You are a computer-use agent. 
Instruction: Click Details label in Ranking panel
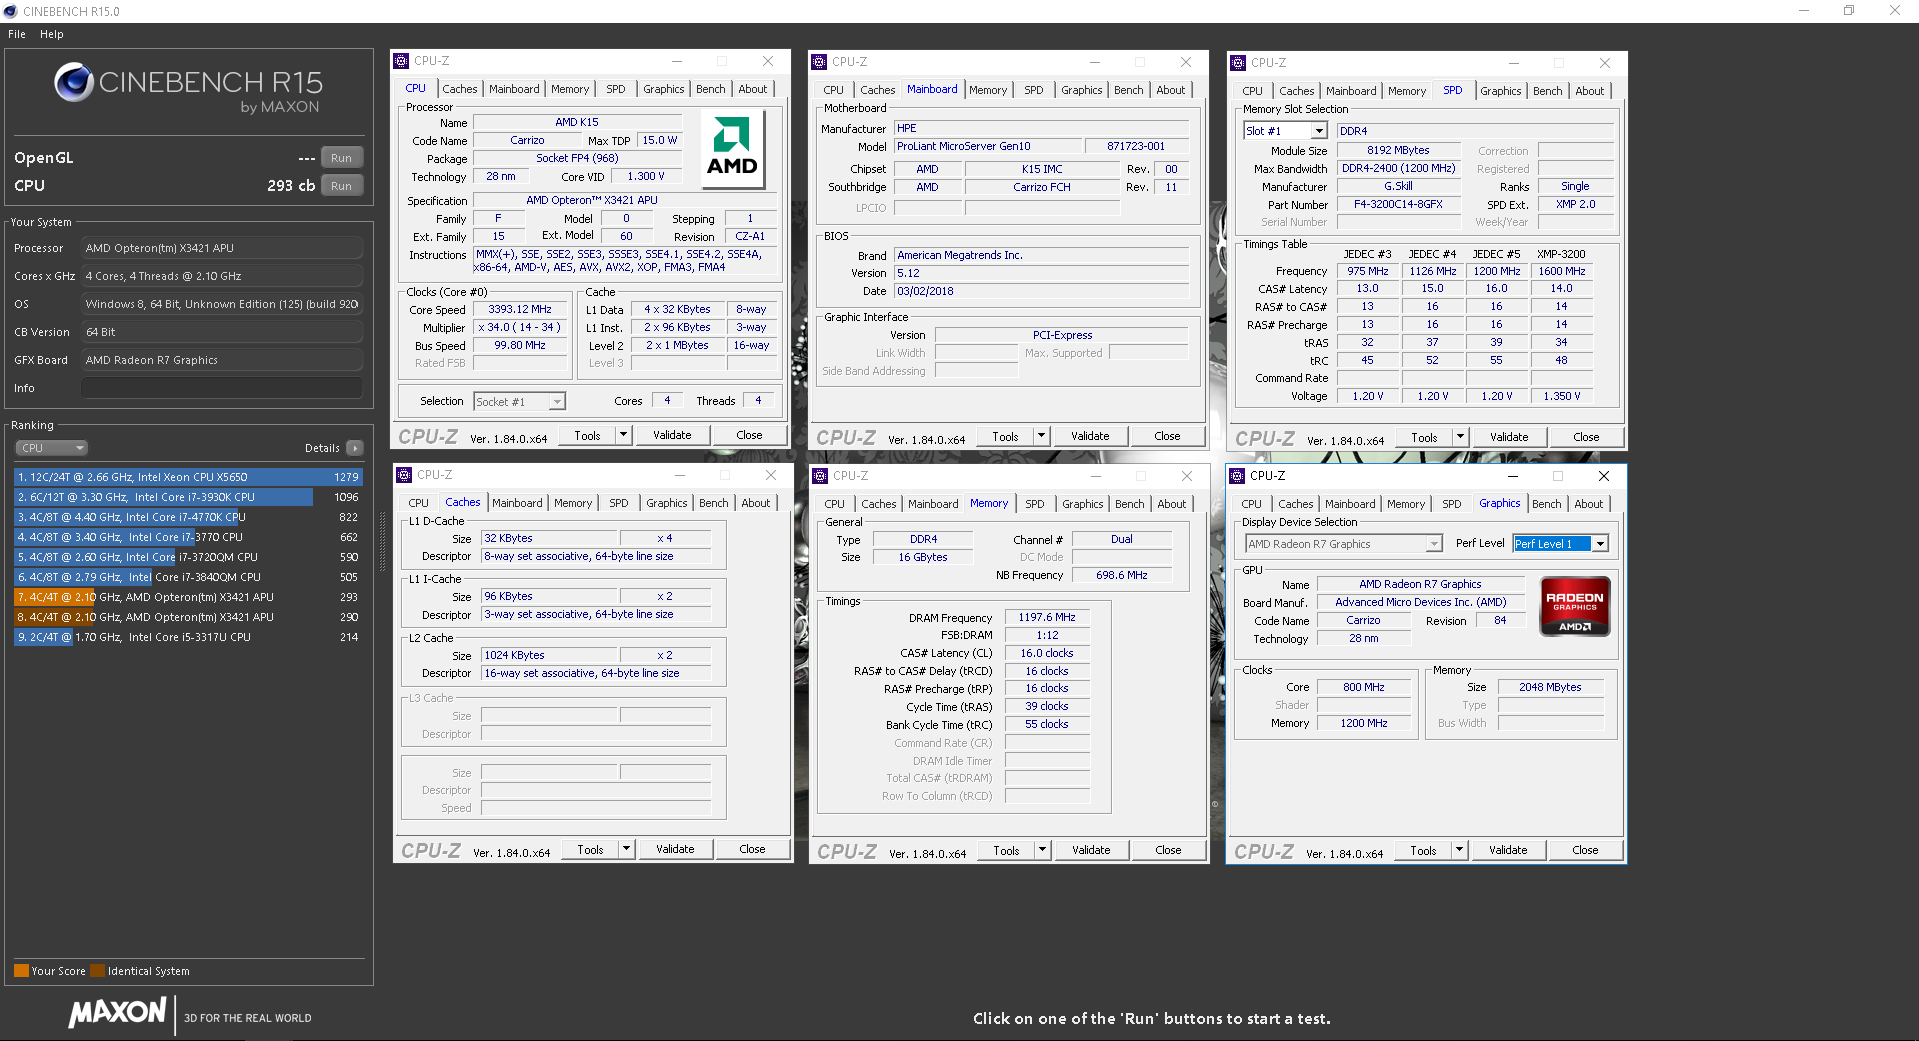[322, 448]
